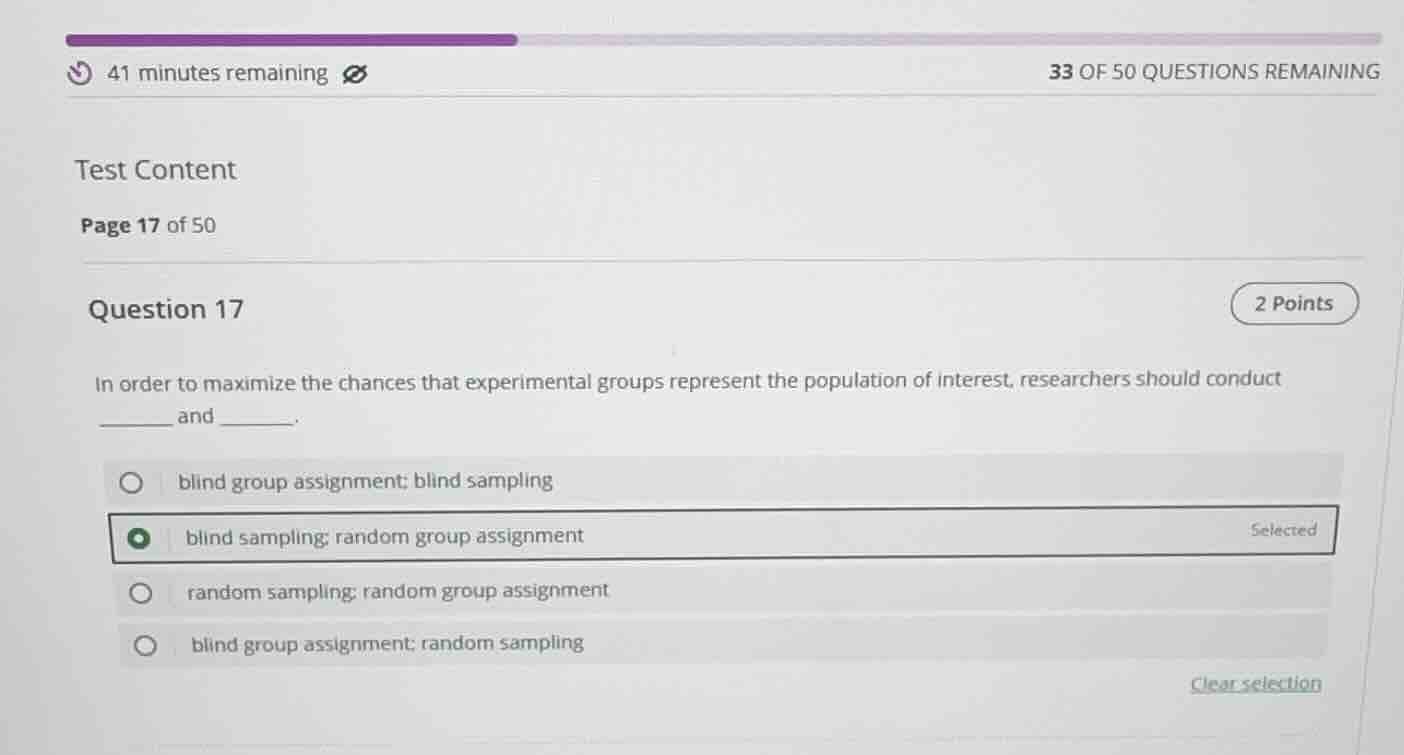1404x755 pixels.
Task: Click the countdown stopwatch symbol
Action: click(x=80, y=73)
